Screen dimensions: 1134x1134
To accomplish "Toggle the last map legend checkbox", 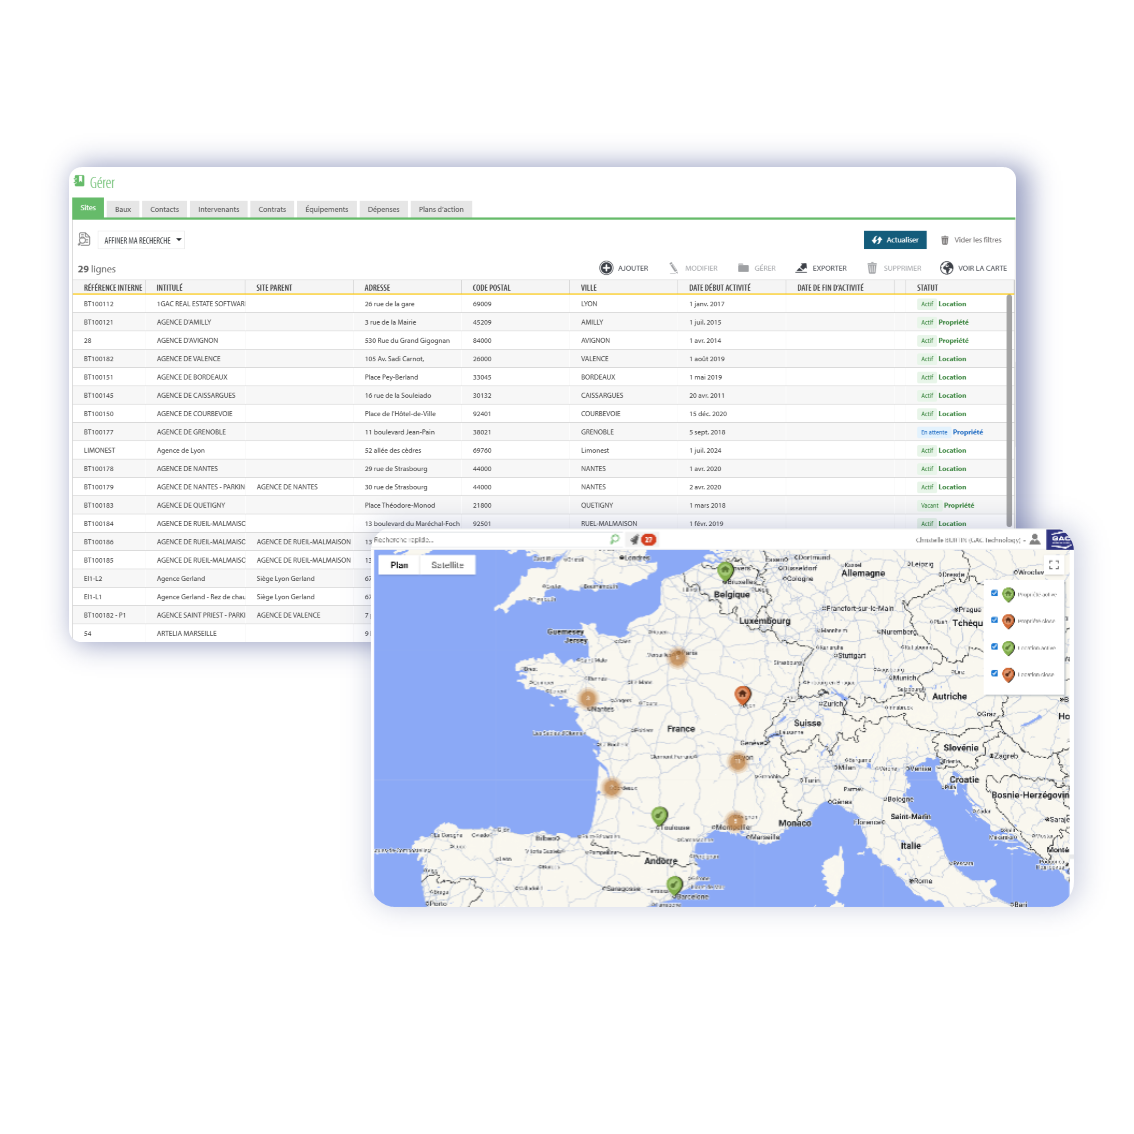I will (x=994, y=673).
